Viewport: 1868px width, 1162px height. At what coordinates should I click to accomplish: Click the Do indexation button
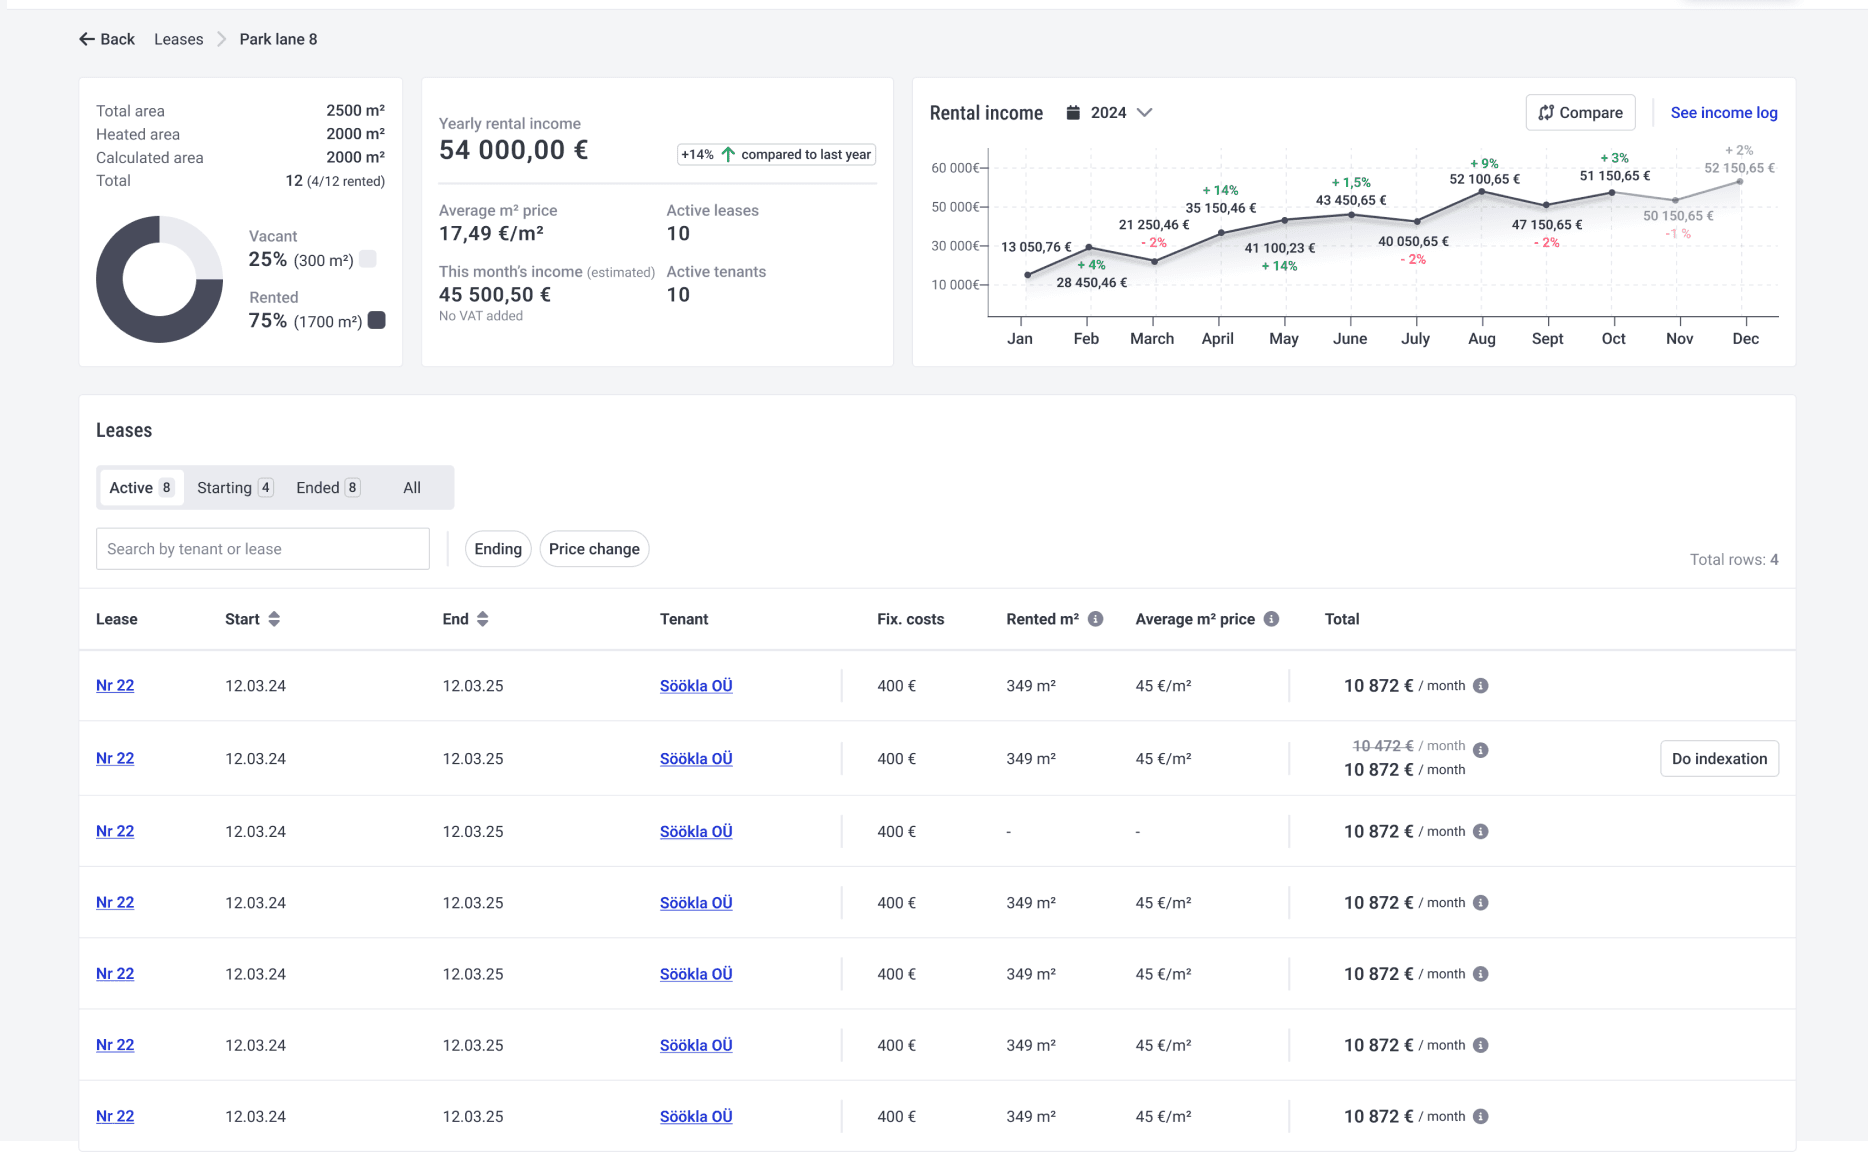[1719, 759]
